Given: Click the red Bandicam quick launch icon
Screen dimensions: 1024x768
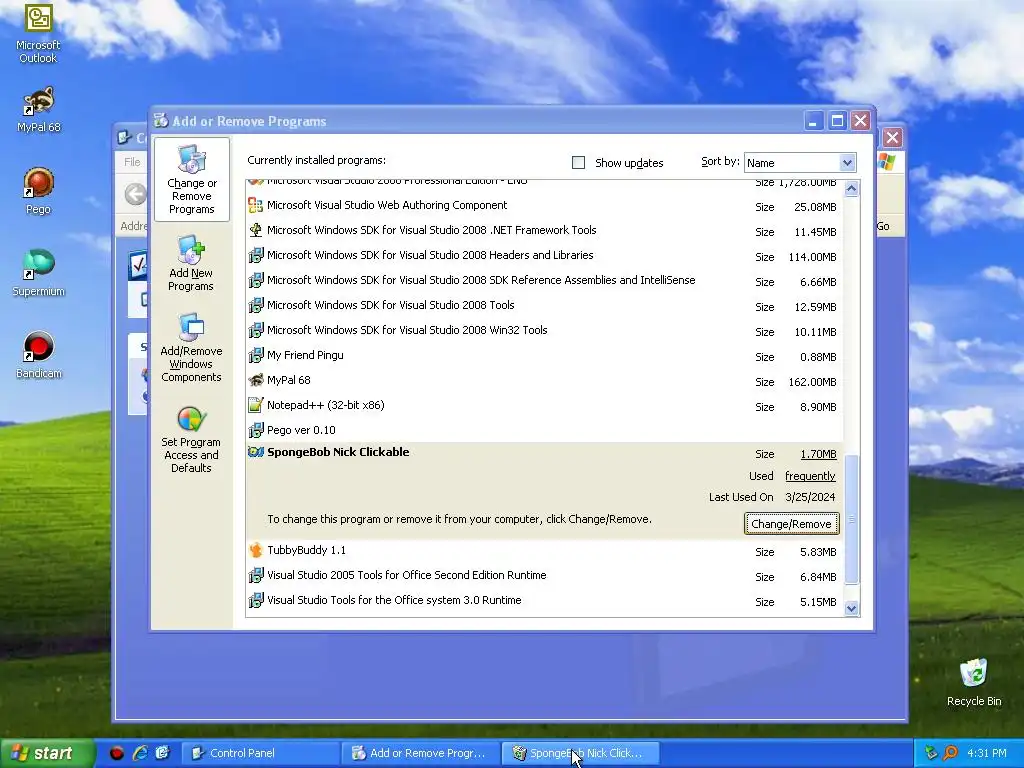Looking at the screenshot, I should [x=117, y=753].
